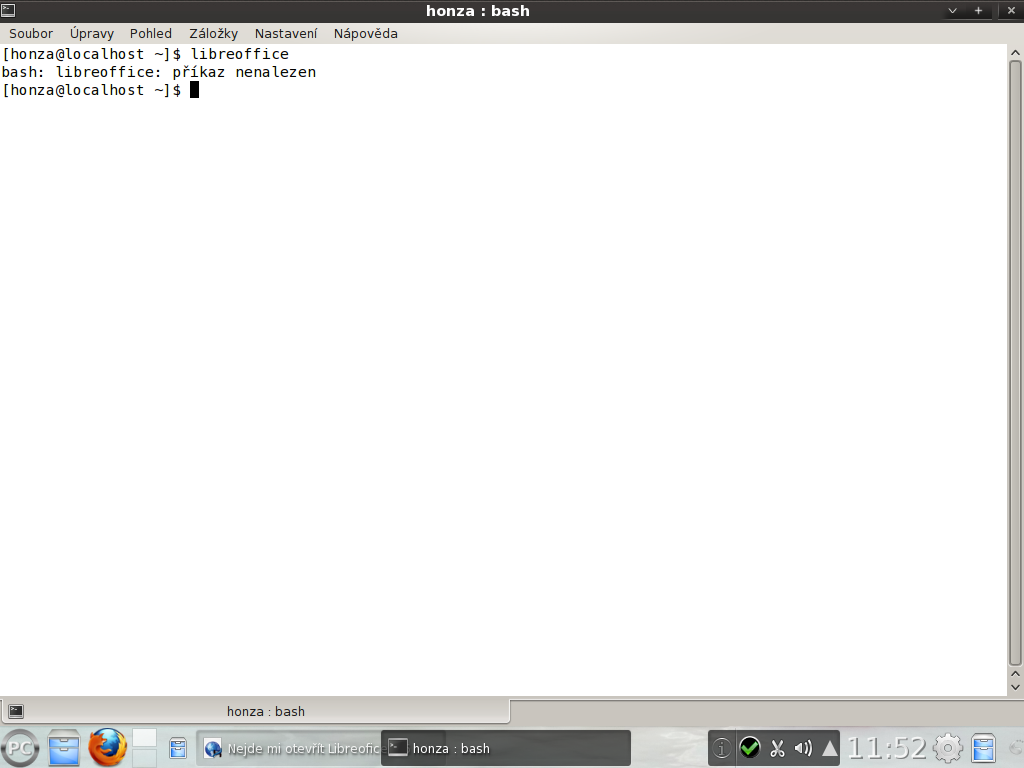Click the 11:52 digital clock

pyautogui.click(x=887, y=748)
